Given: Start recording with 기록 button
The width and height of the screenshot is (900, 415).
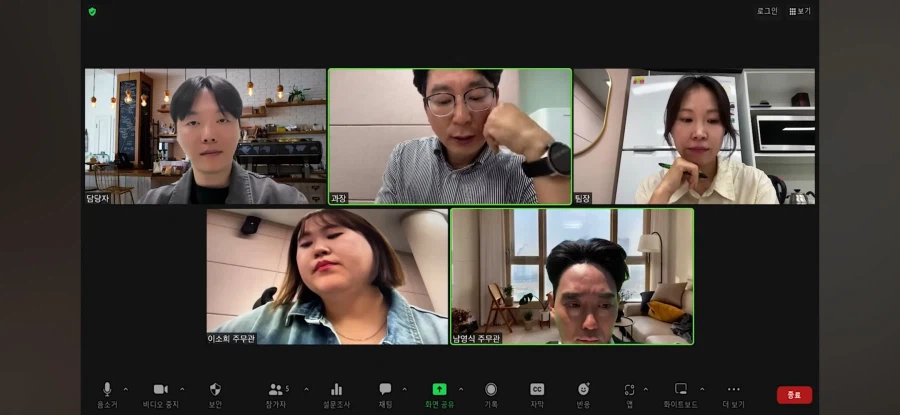Looking at the screenshot, I should point(491,395).
